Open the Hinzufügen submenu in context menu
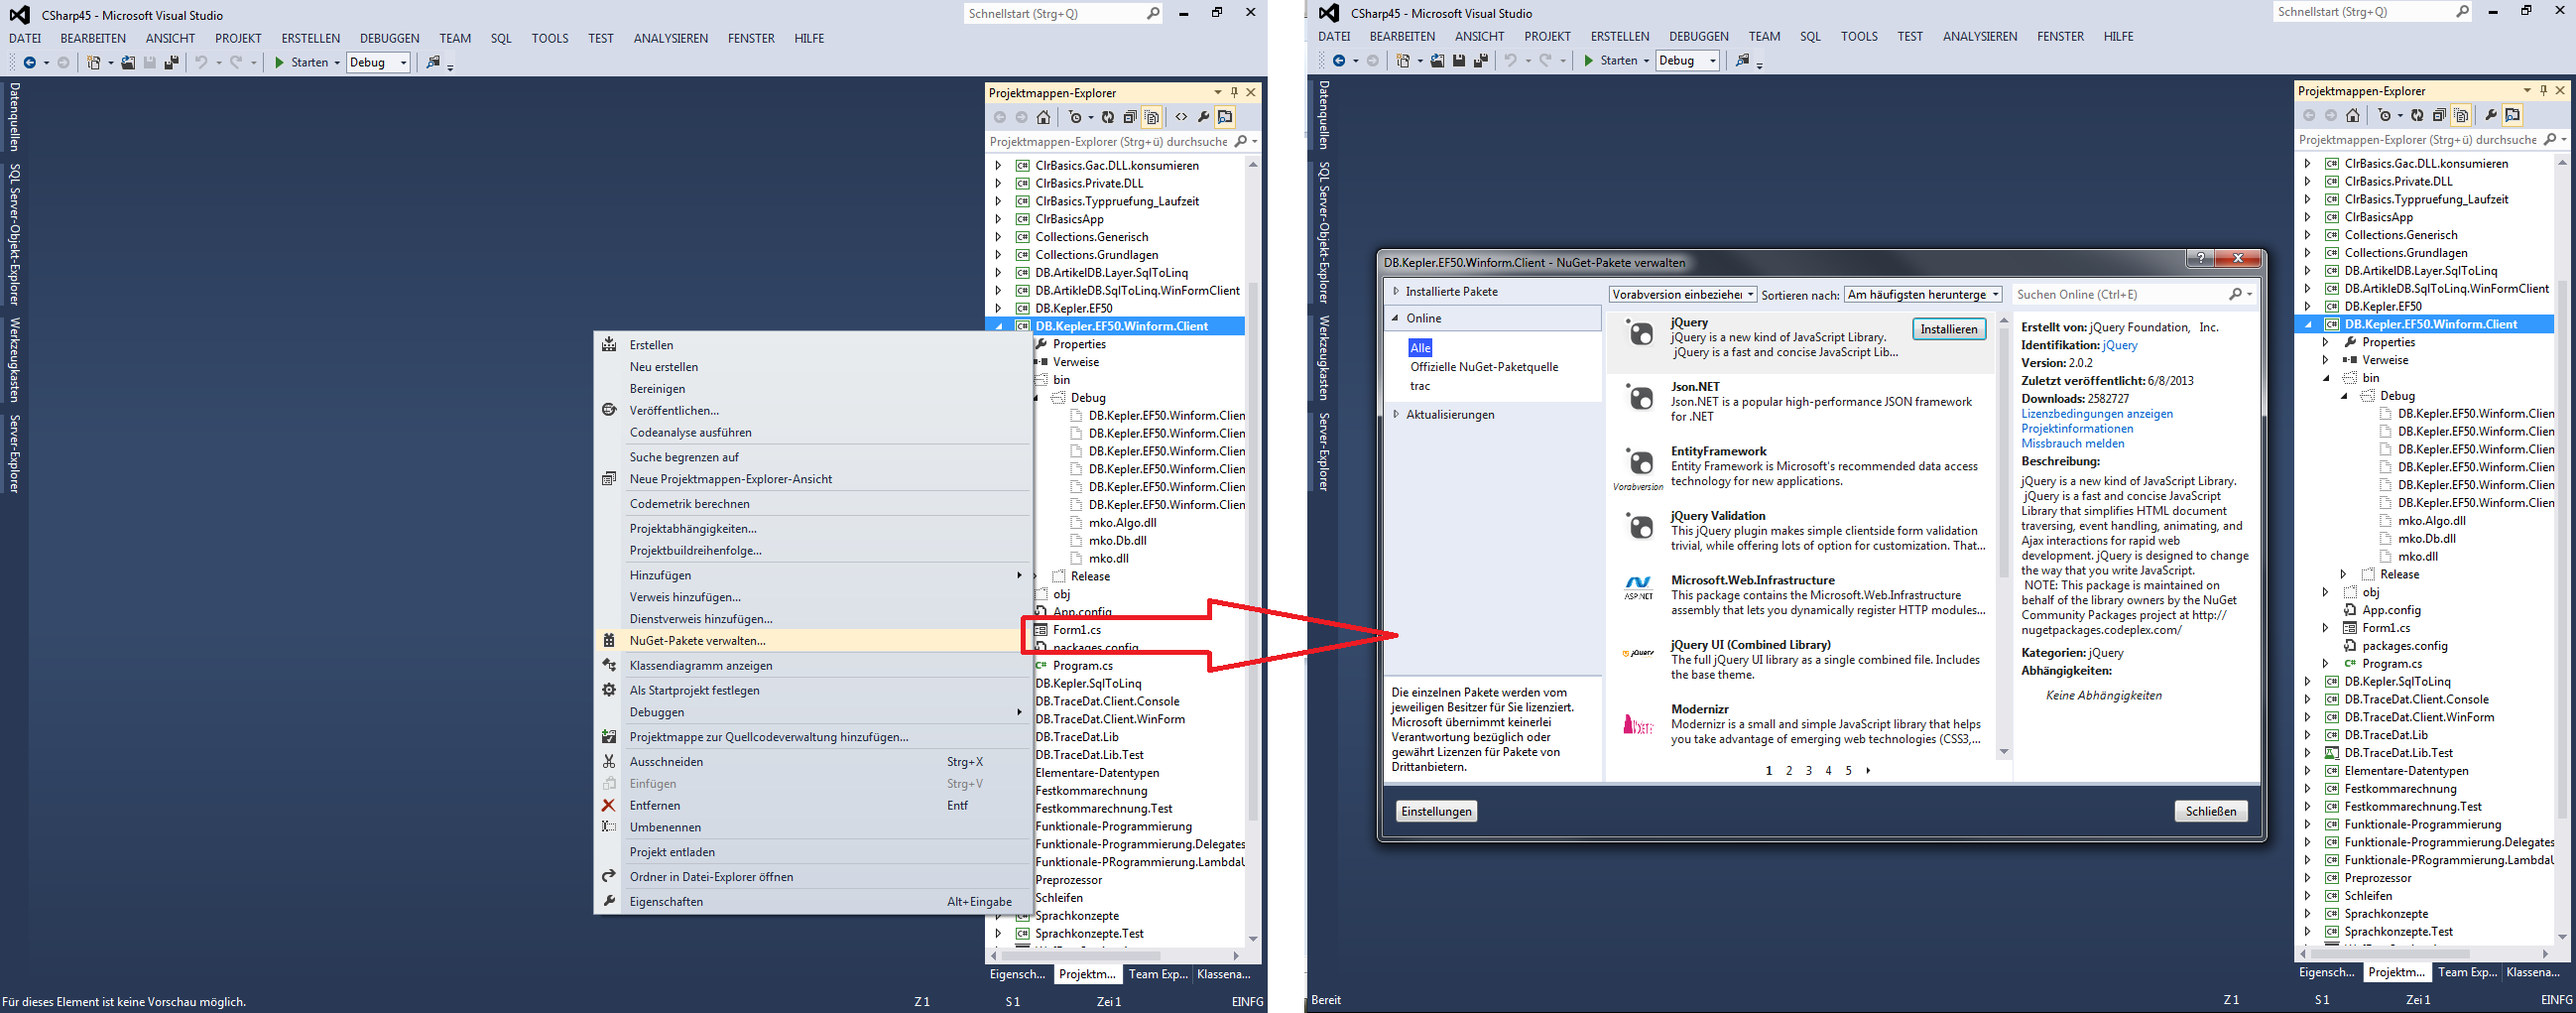2576x1013 pixels. tap(812, 575)
